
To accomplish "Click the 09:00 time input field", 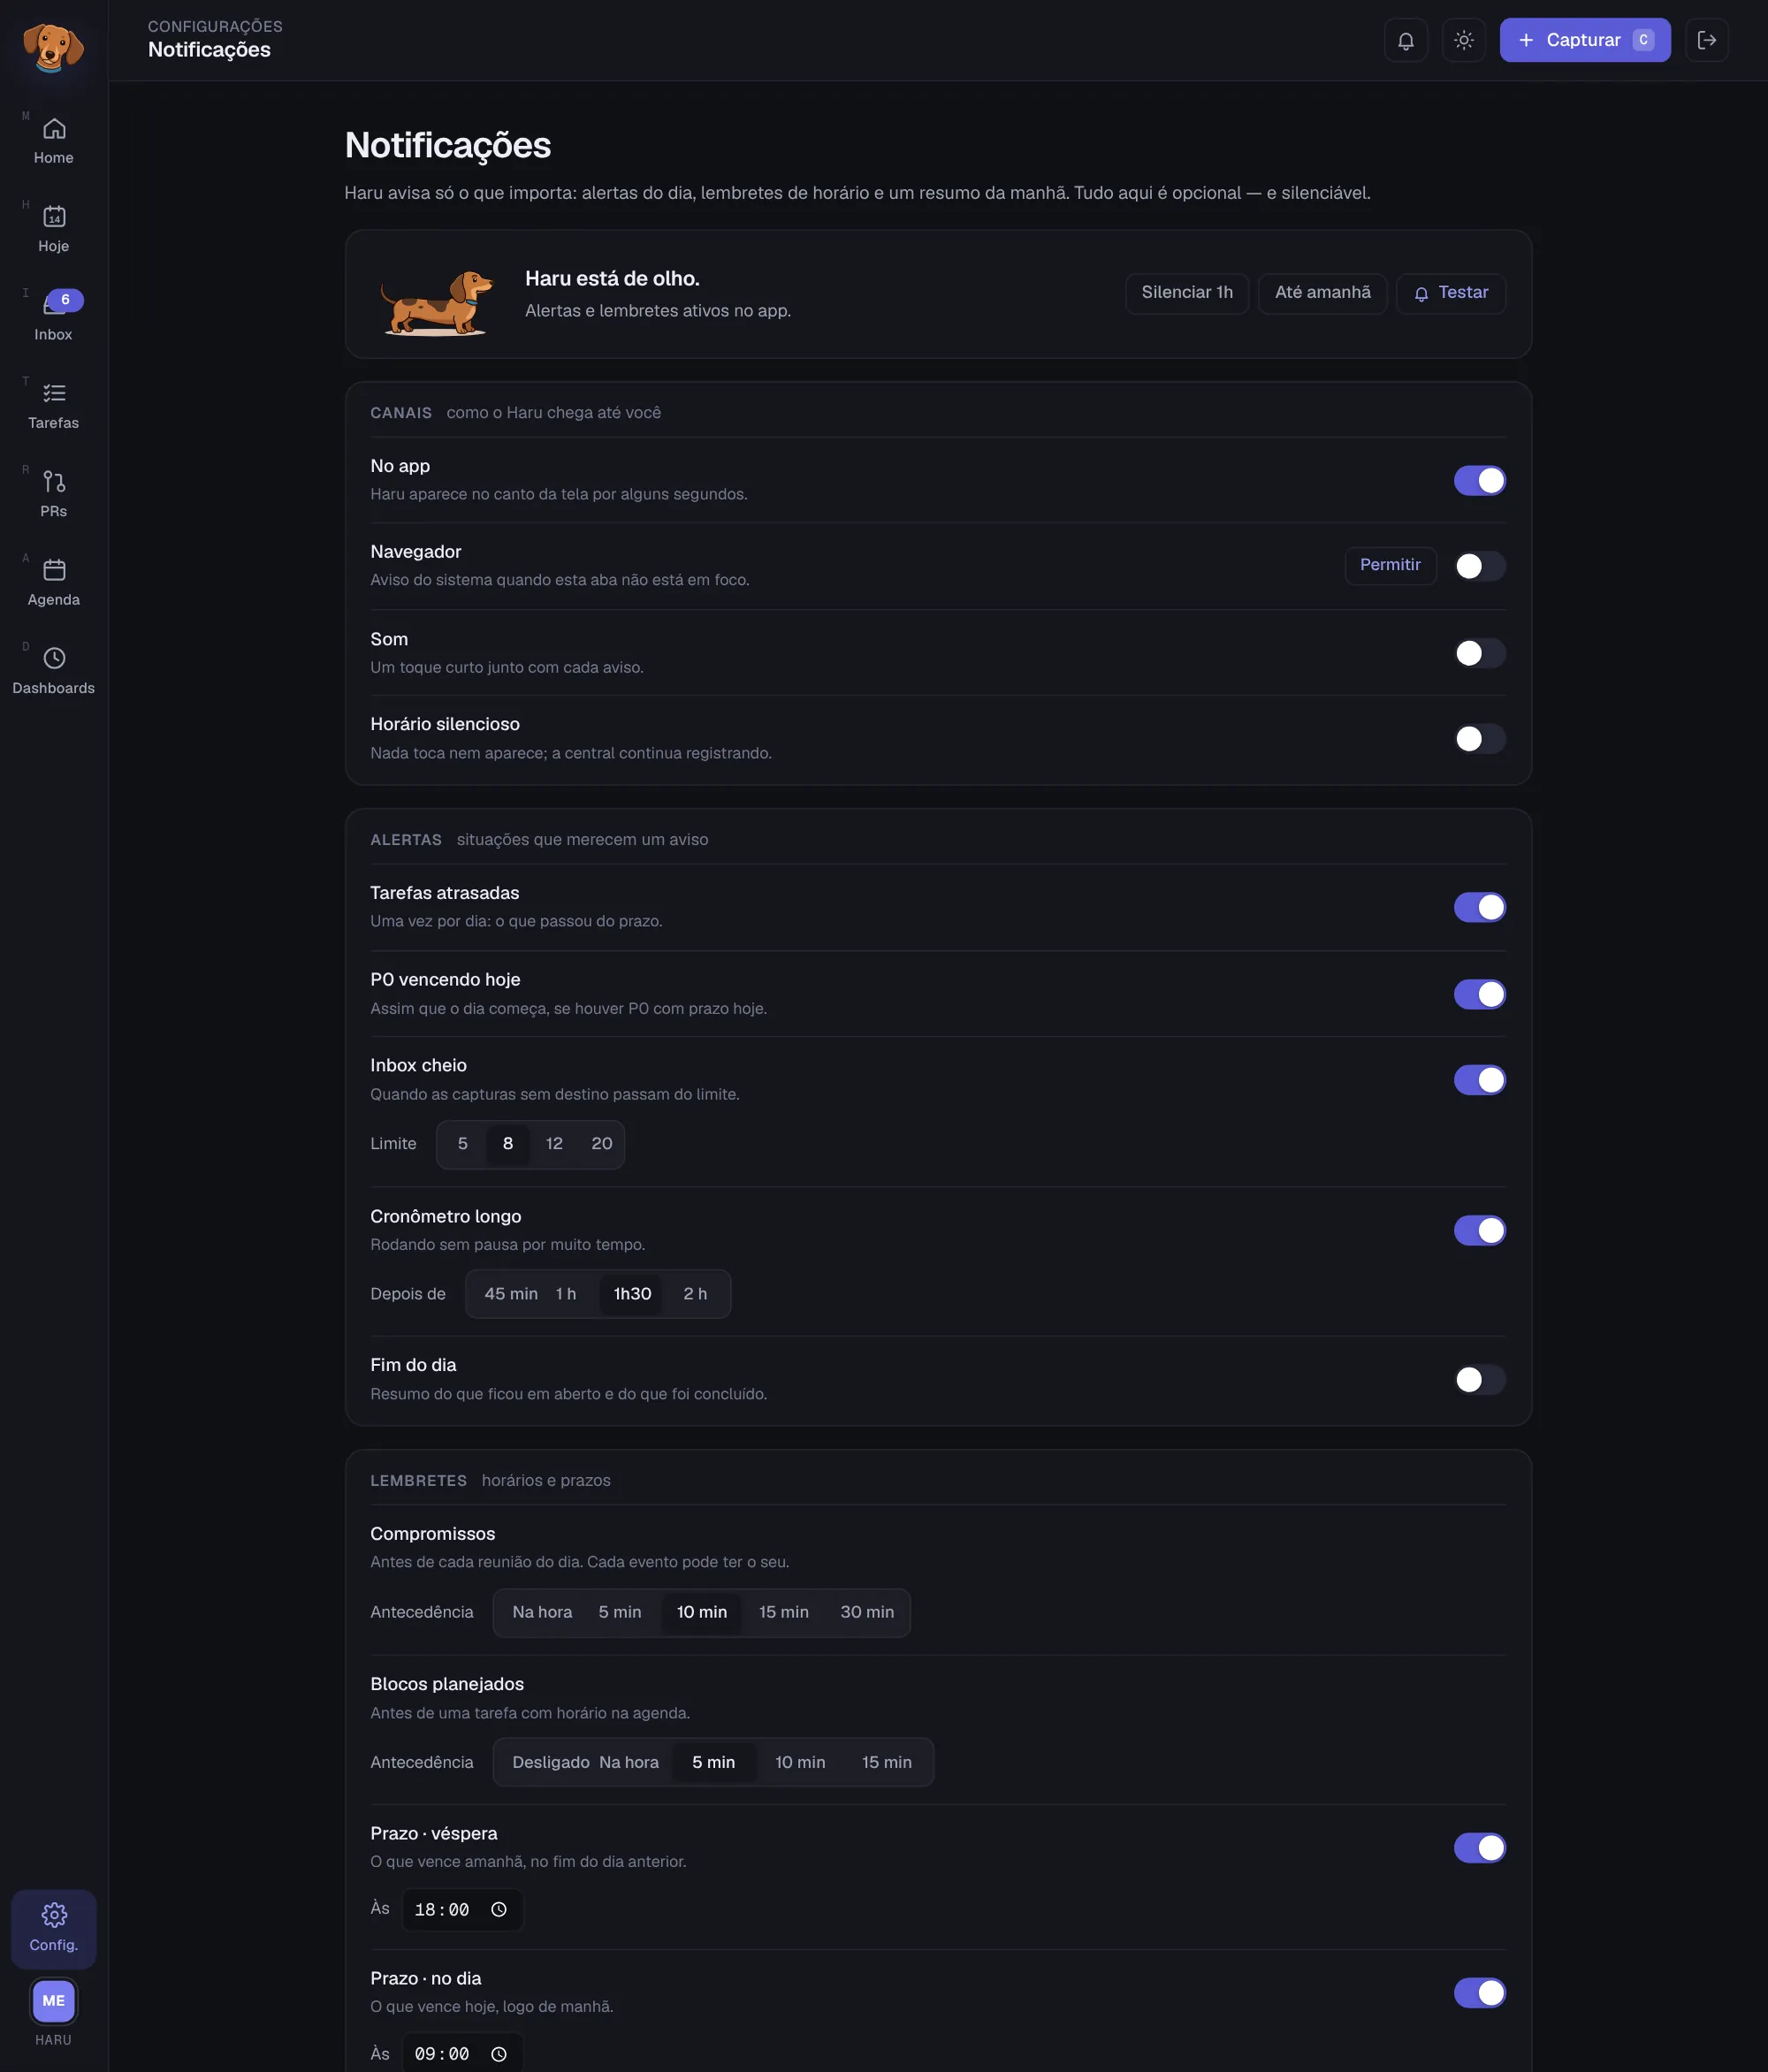I will (x=462, y=2053).
